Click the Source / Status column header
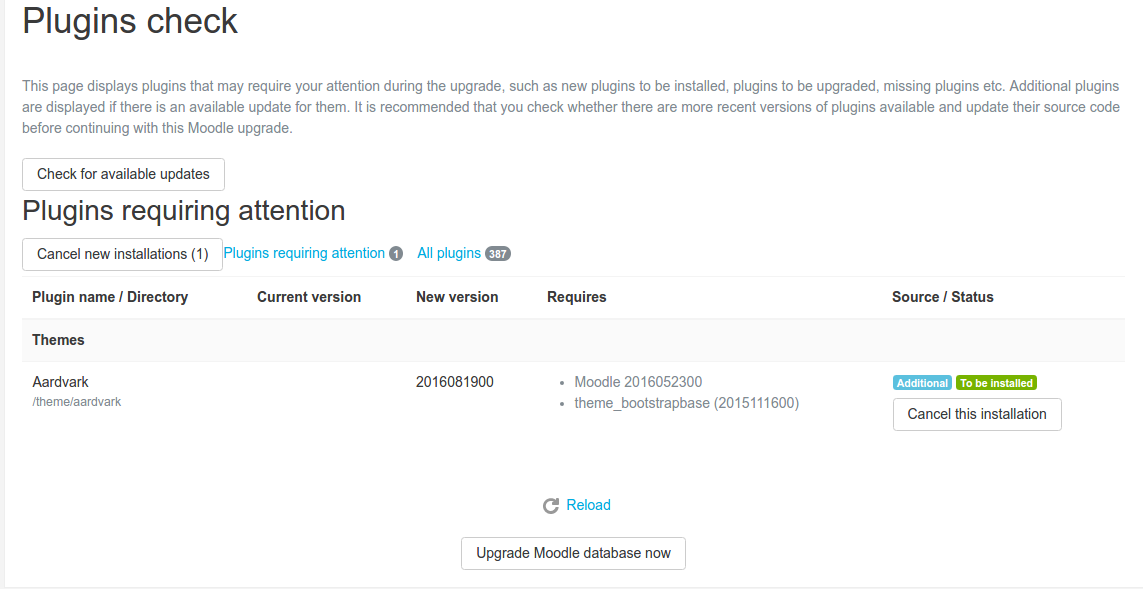 [942, 297]
